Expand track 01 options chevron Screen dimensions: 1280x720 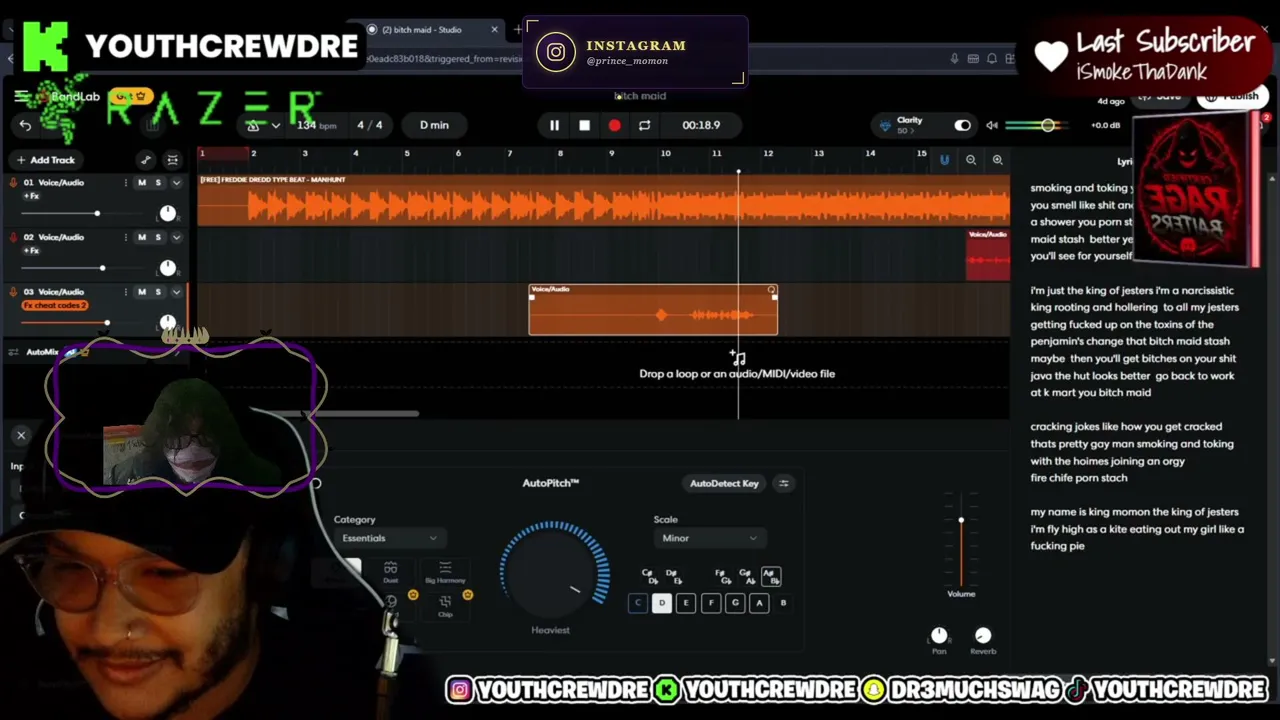click(x=176, y=183)
